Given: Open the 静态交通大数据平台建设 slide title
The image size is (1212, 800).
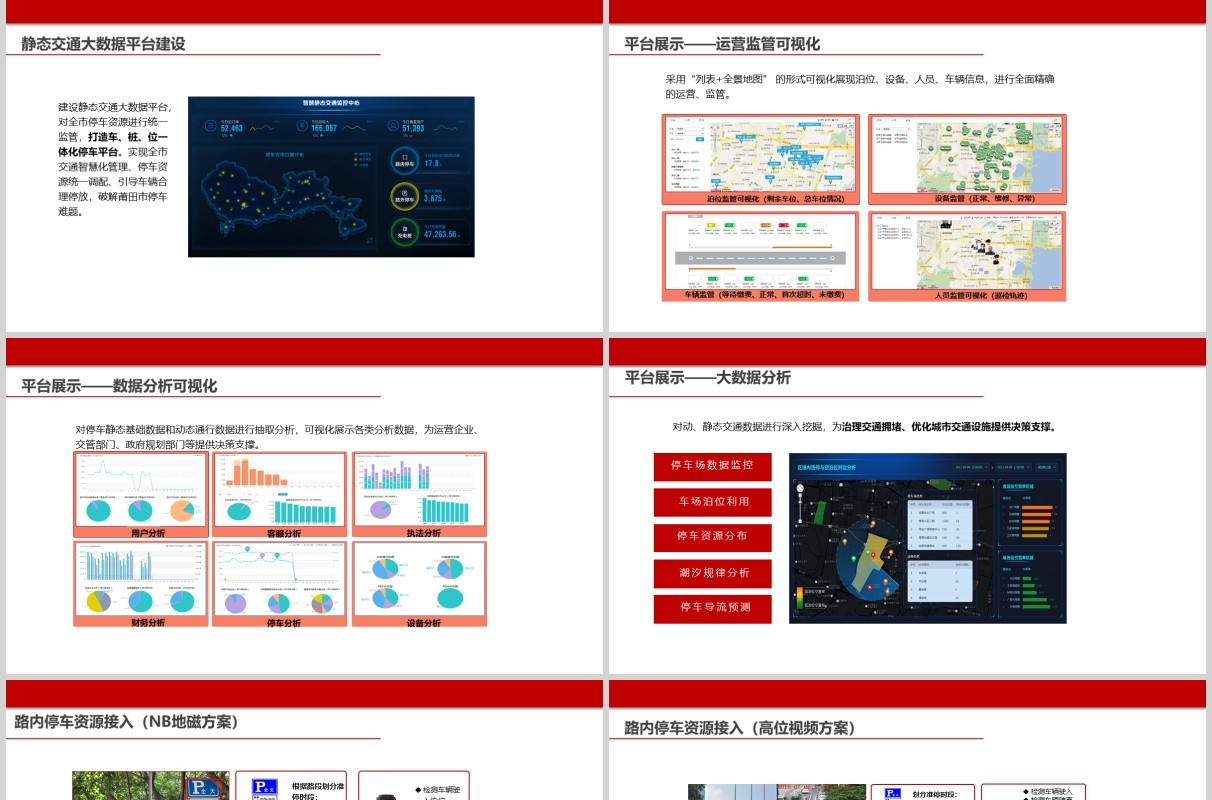Looking at the screenshot, I should coord(103,44).
